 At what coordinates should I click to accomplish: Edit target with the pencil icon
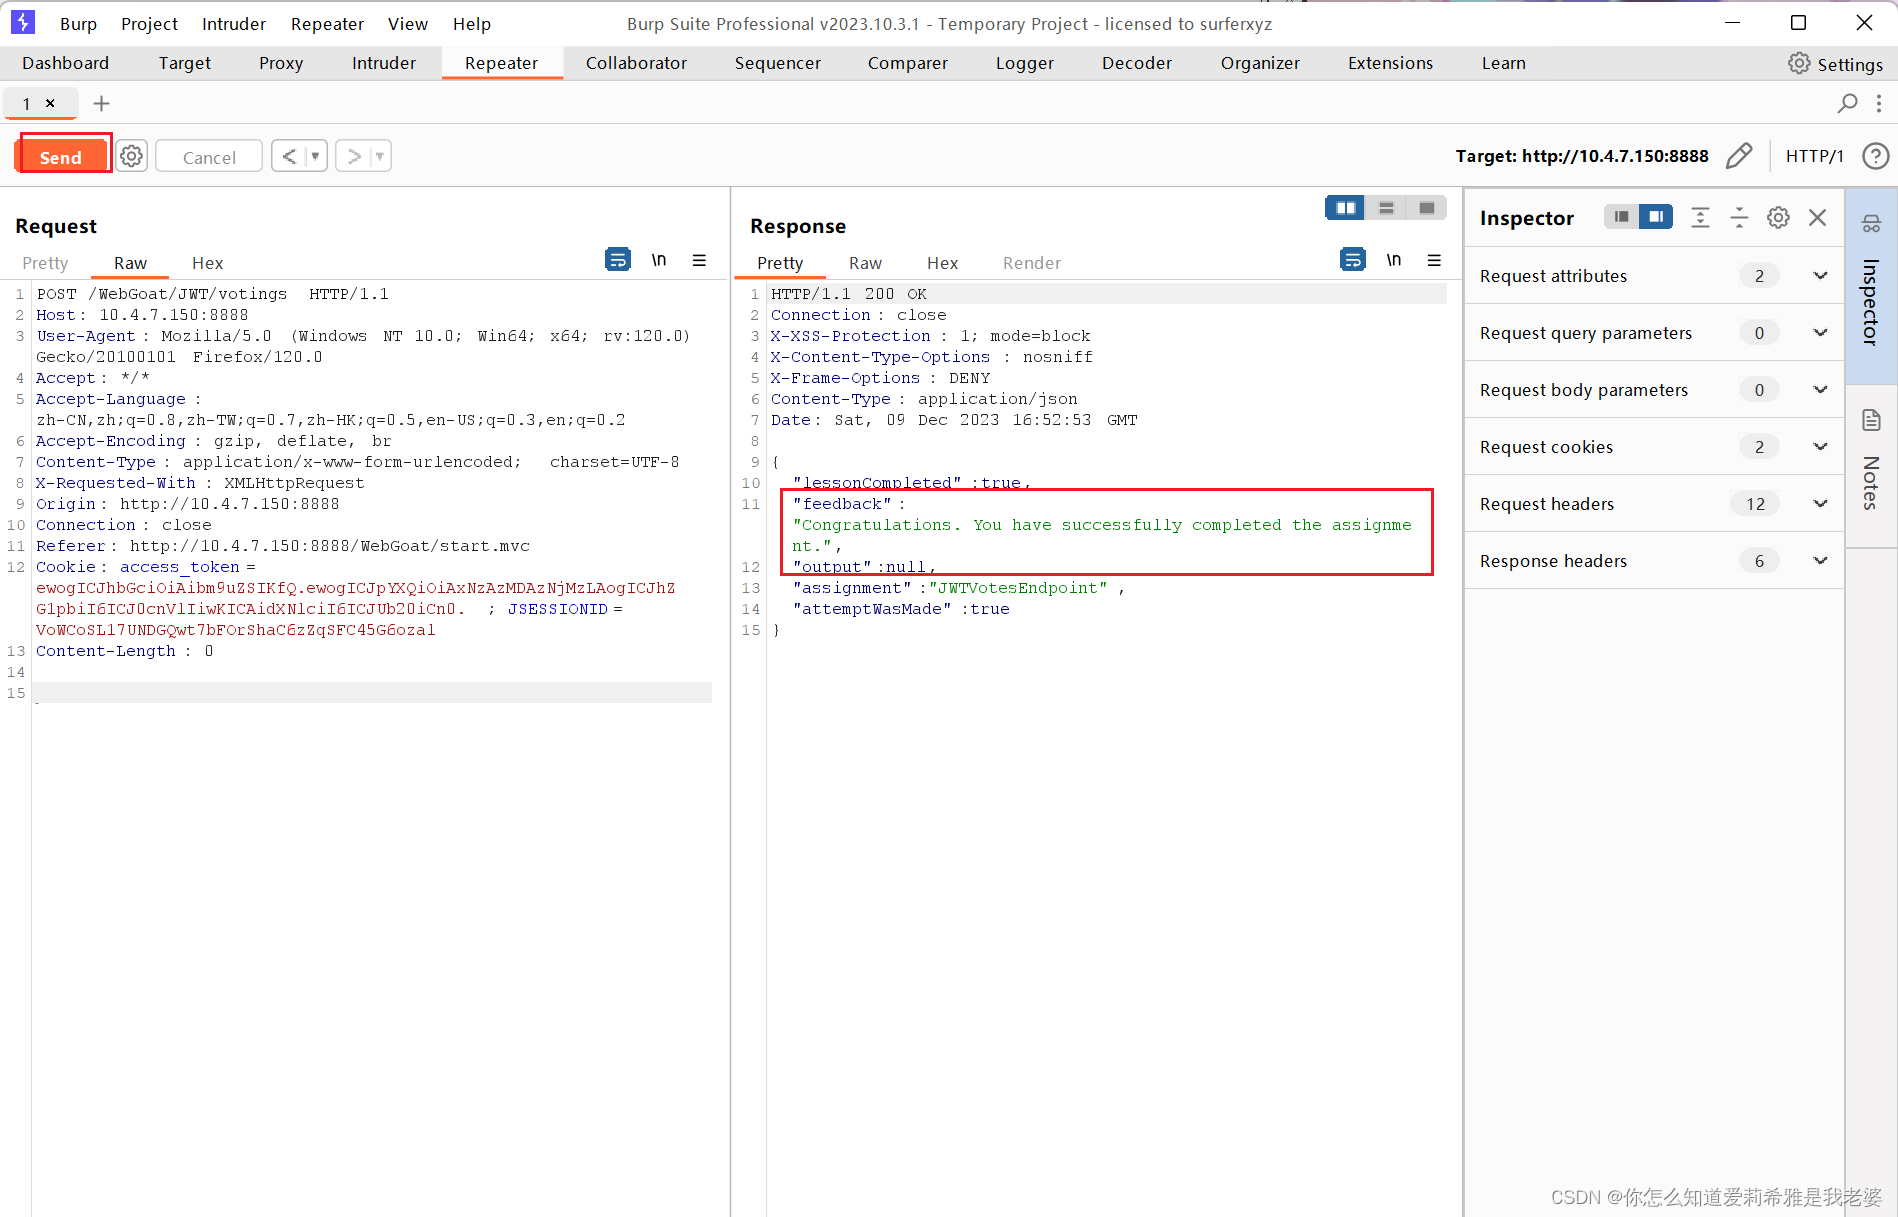[x=1739, y=156]
